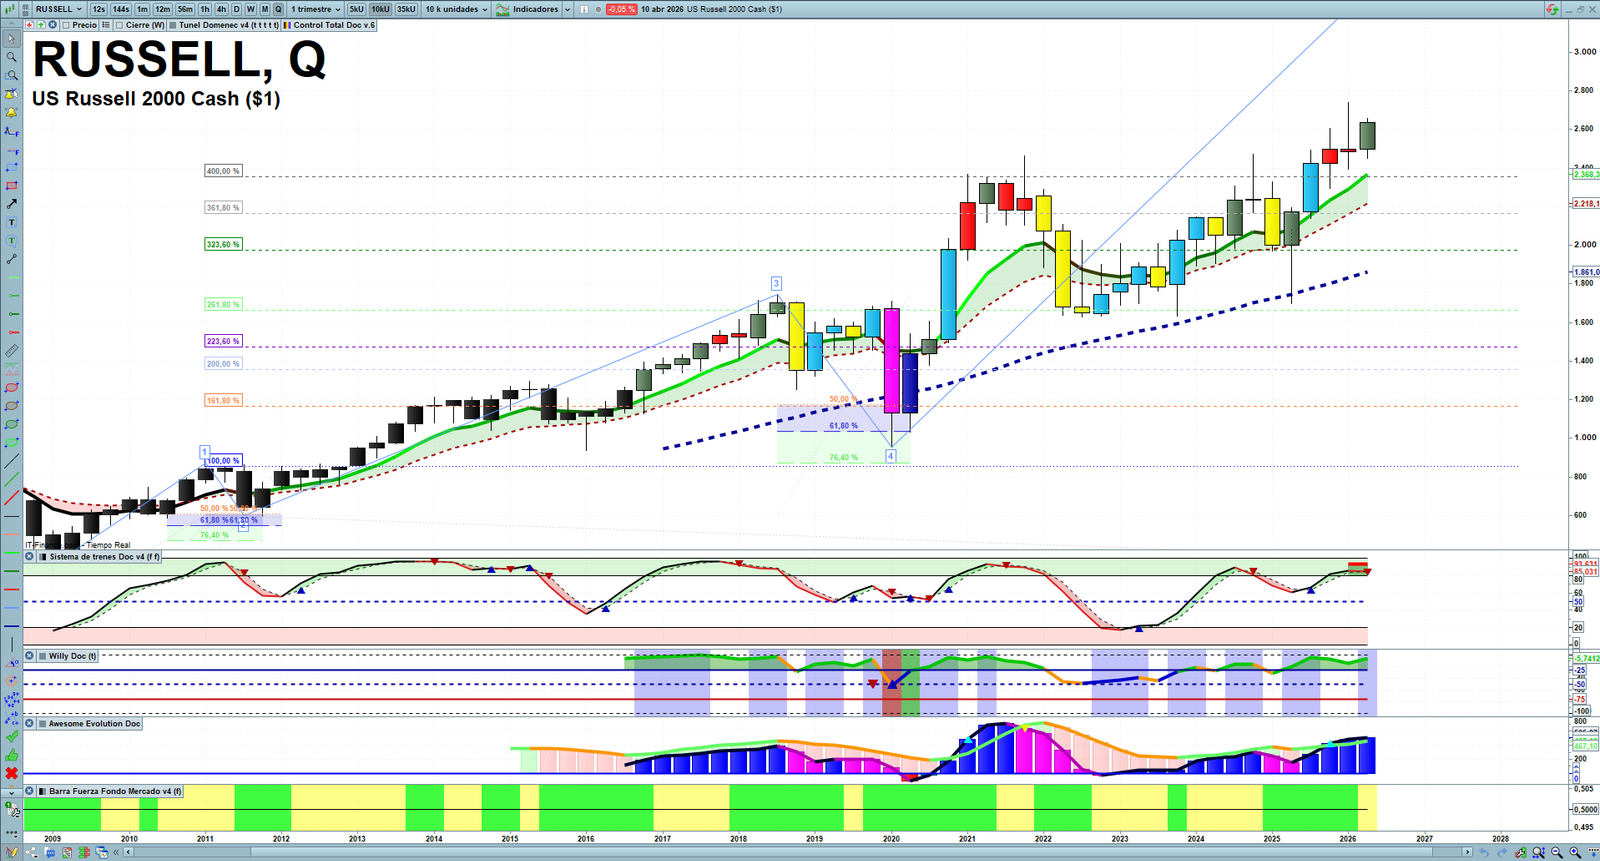Add an alert with the yellow bell icon
1600x861 pixels.
click(x=11, y=112)
